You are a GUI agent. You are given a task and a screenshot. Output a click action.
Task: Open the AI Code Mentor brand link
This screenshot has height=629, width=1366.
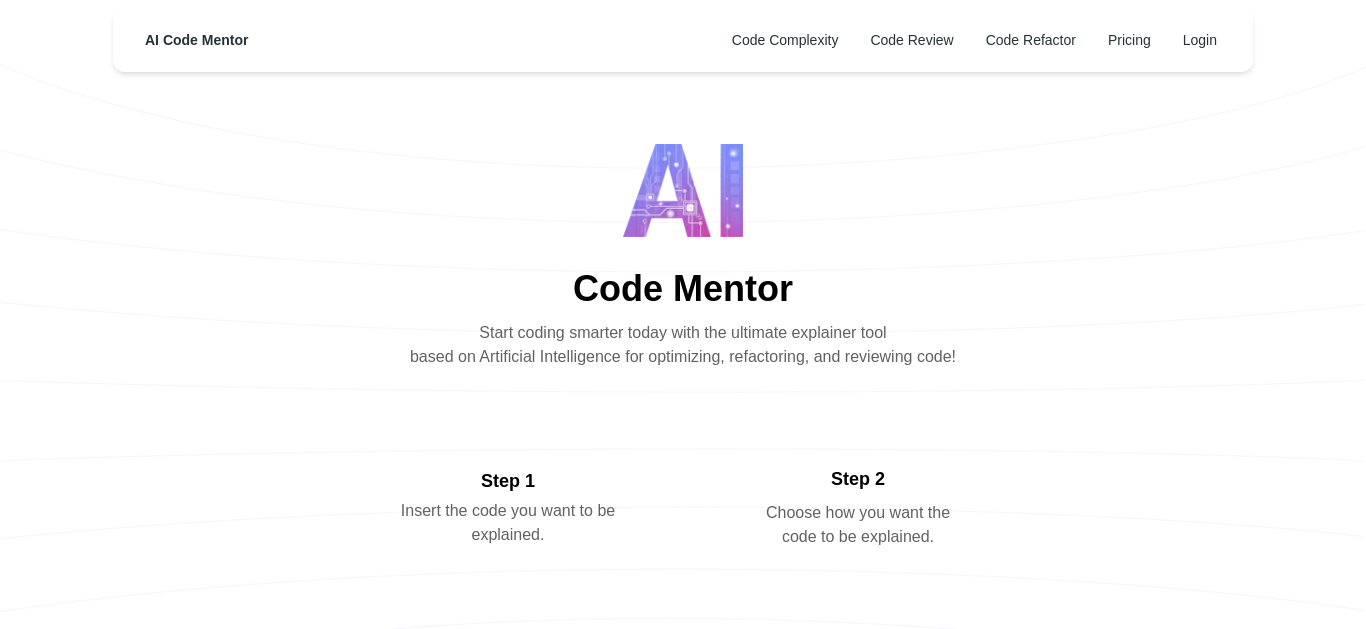(197, 40)
